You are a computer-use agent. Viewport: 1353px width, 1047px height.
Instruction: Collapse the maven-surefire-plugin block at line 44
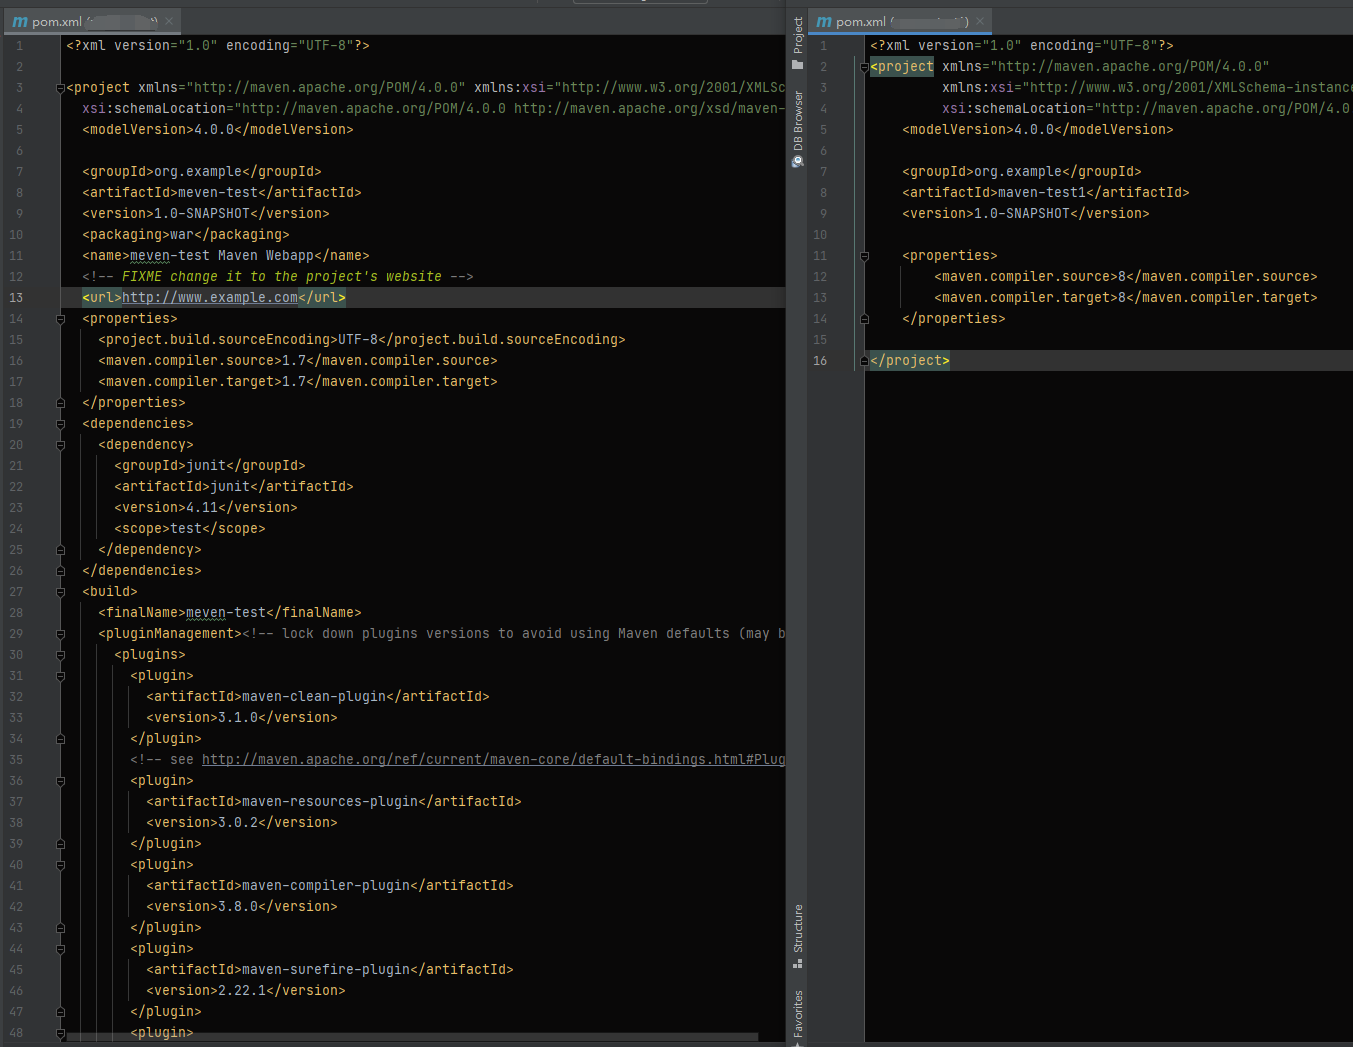coord(60,949)
